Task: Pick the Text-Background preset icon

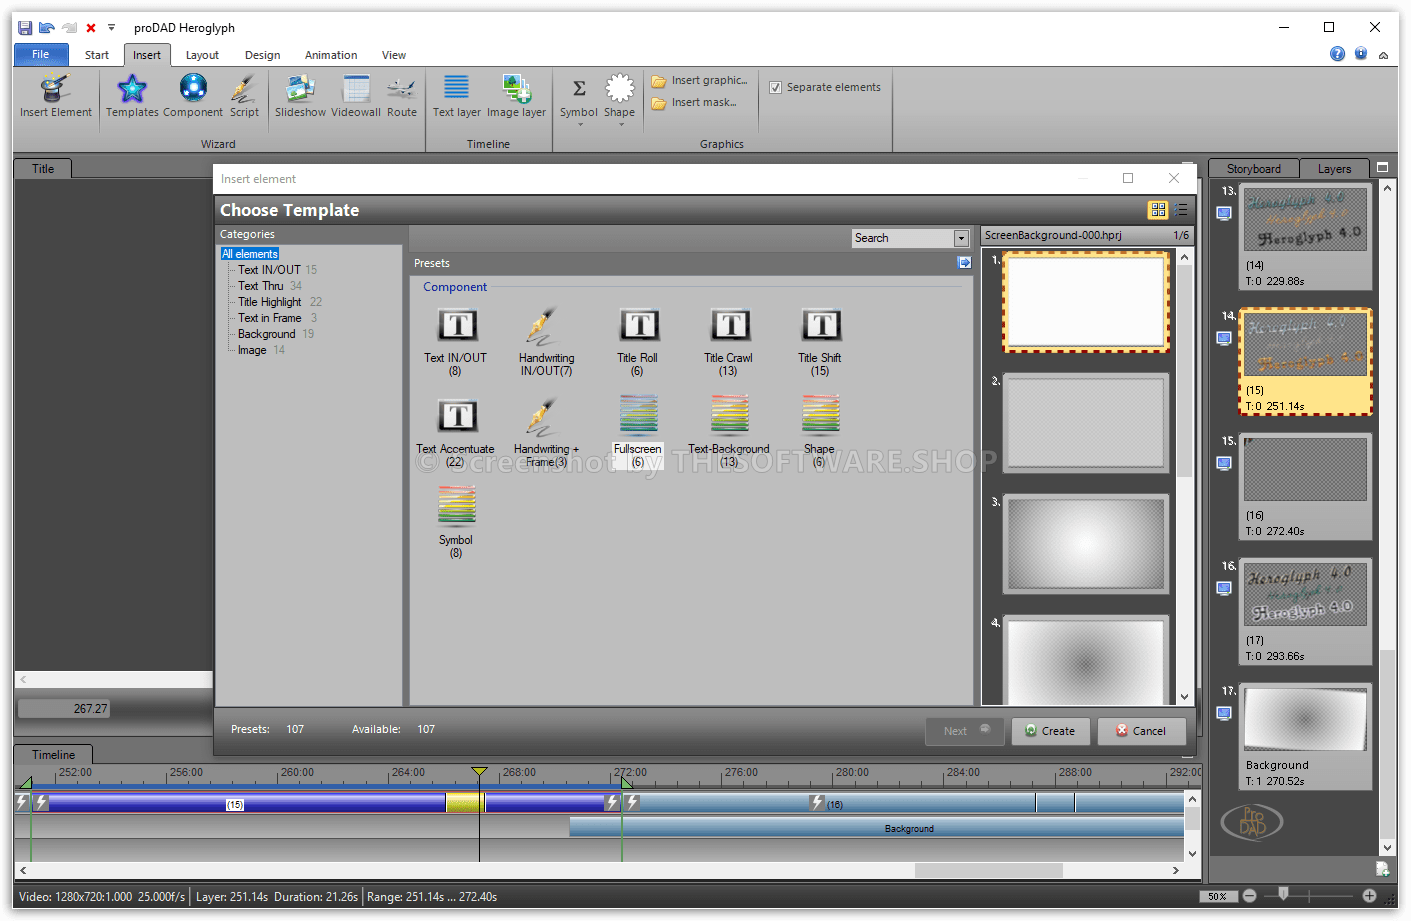Action: tap(730, 416)
